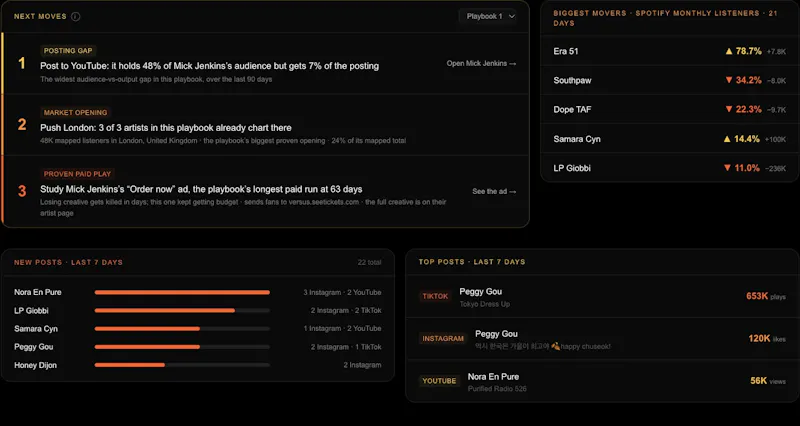The image size is (800, 426).
Task: Select LP Giobbi in New Posts
Action: (x=31, y=311)
